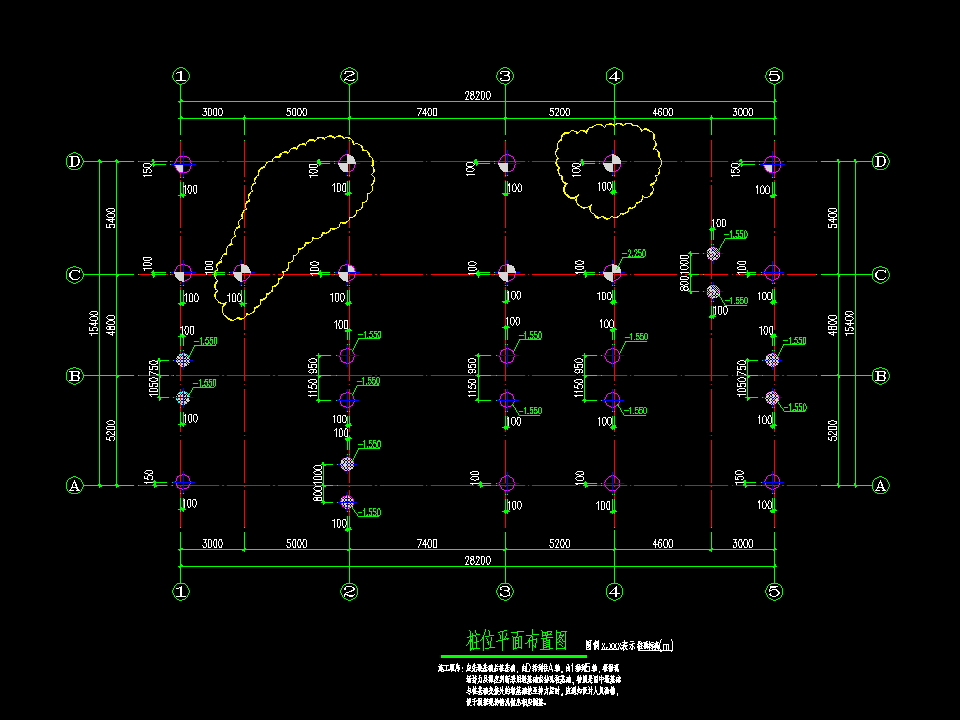Click the pile symbol at grid intersection D-2
The width and height of the screenshot is (960, 720).
pyautogui.click(x=347, y=164)
